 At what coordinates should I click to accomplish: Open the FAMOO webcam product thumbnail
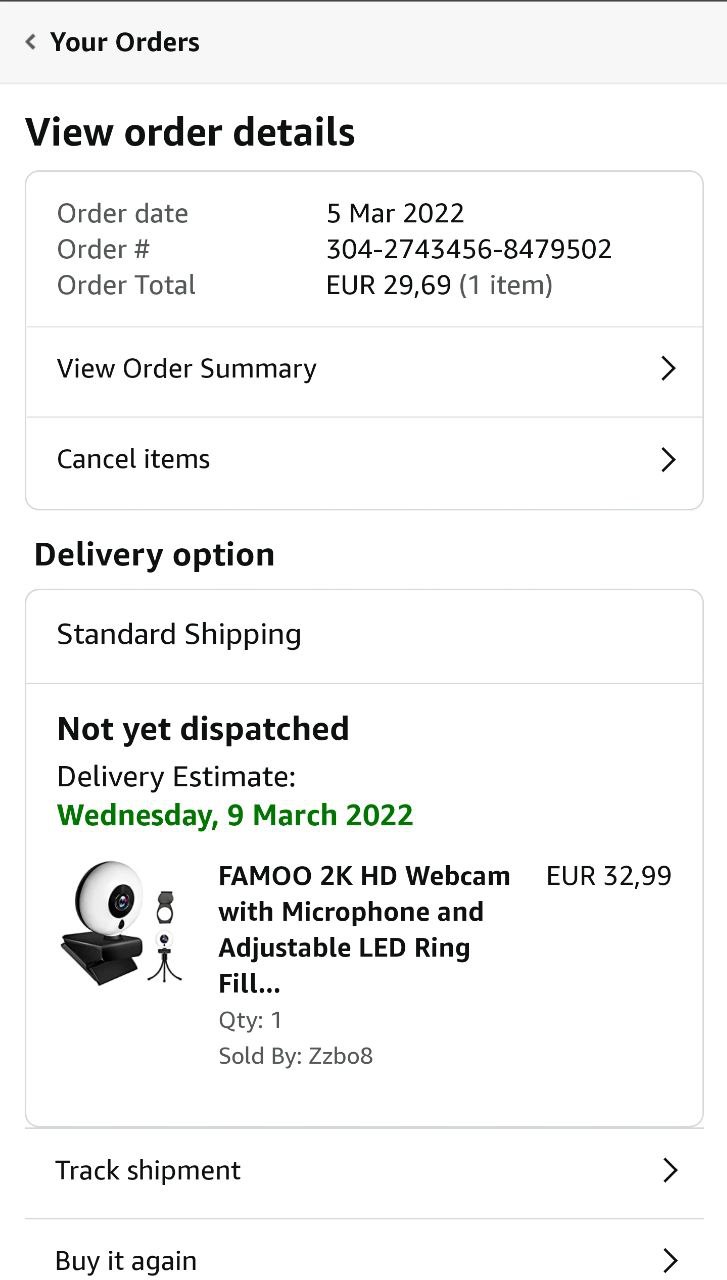pyautogui.click(x=119, y=924)
